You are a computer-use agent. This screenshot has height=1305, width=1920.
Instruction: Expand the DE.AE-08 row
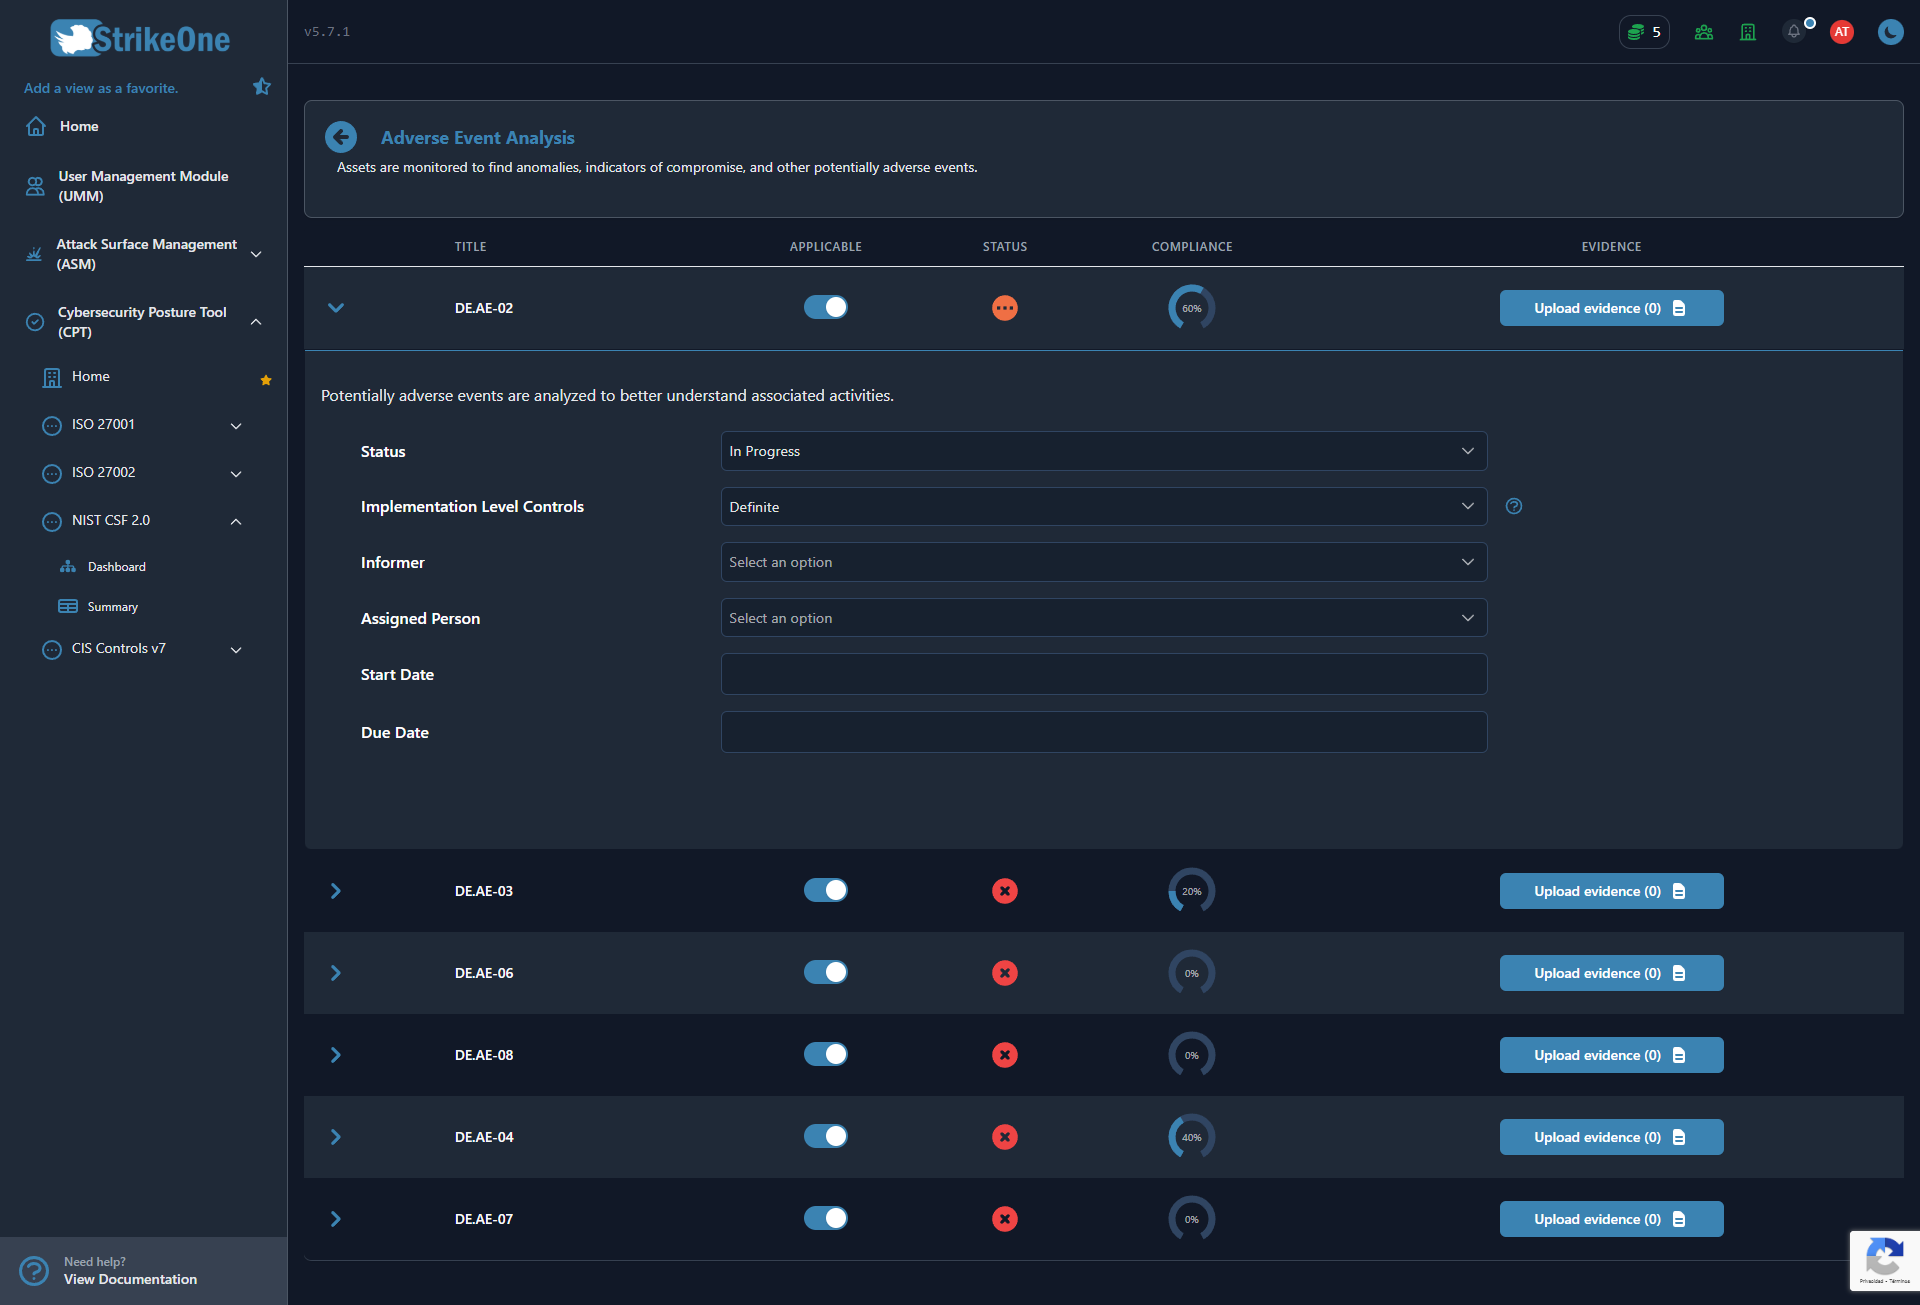pos(336,1055)
